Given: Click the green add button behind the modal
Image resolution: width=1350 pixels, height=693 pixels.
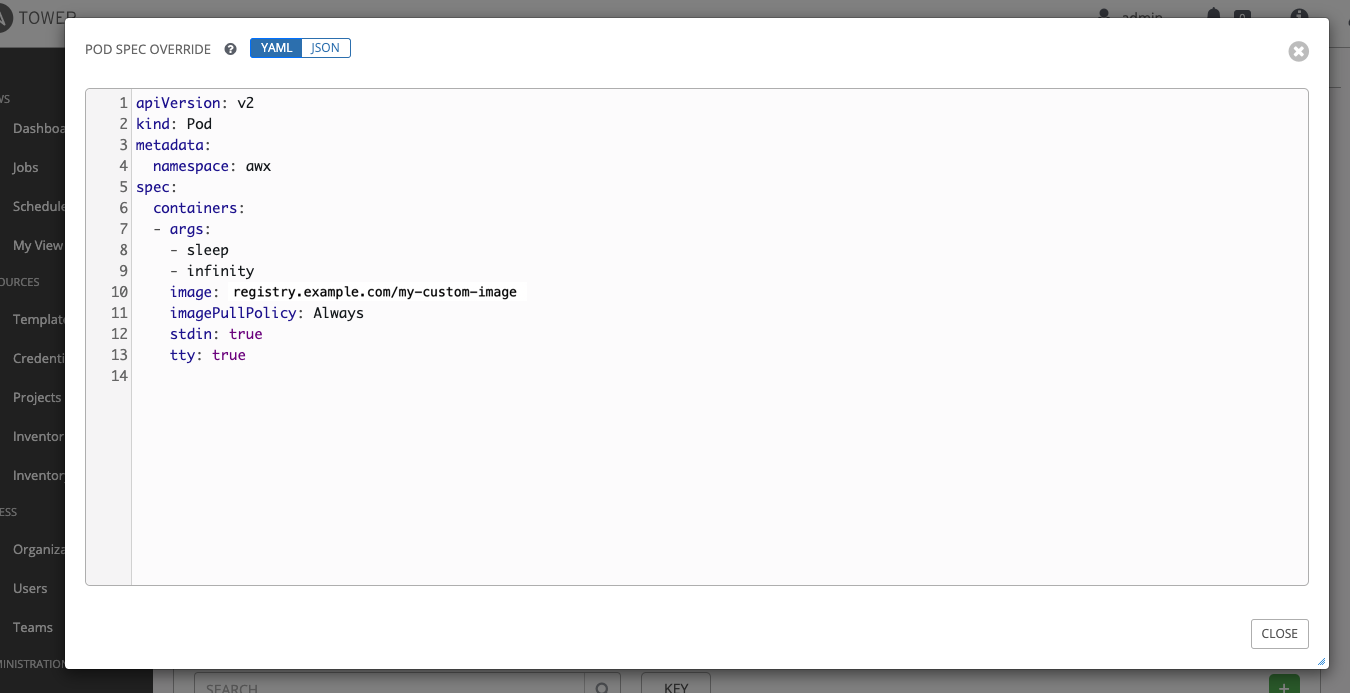Looking at the screenshot, I should [1284, 684].
